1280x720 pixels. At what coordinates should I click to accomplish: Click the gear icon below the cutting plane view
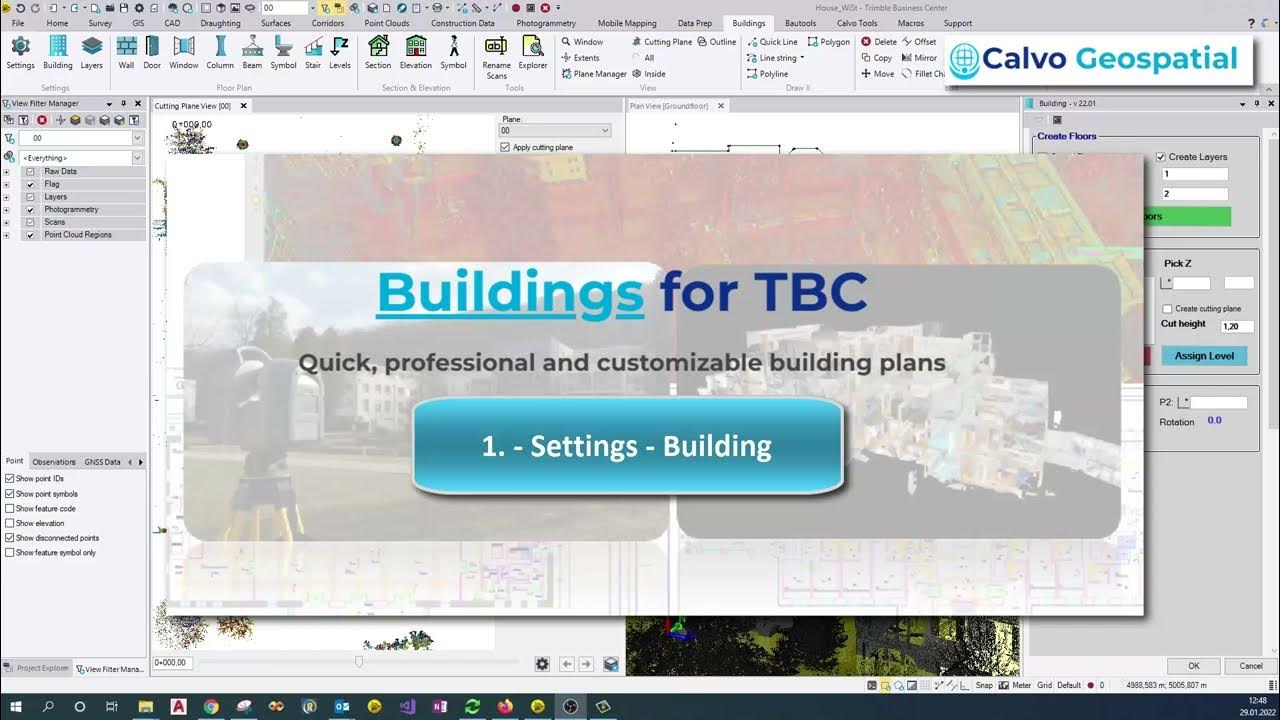(542, 664)
